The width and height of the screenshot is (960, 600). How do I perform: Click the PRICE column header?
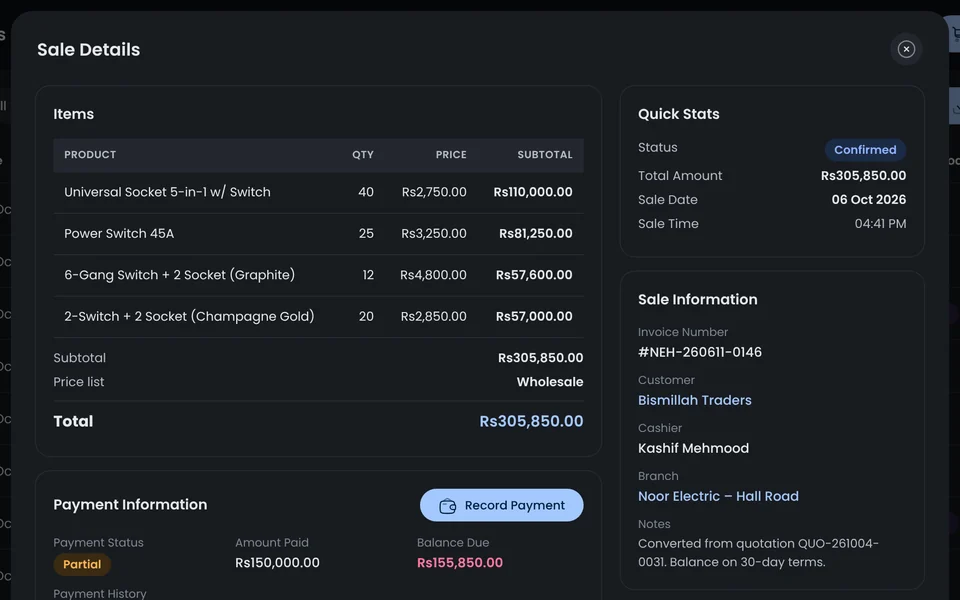coord(451,155)
